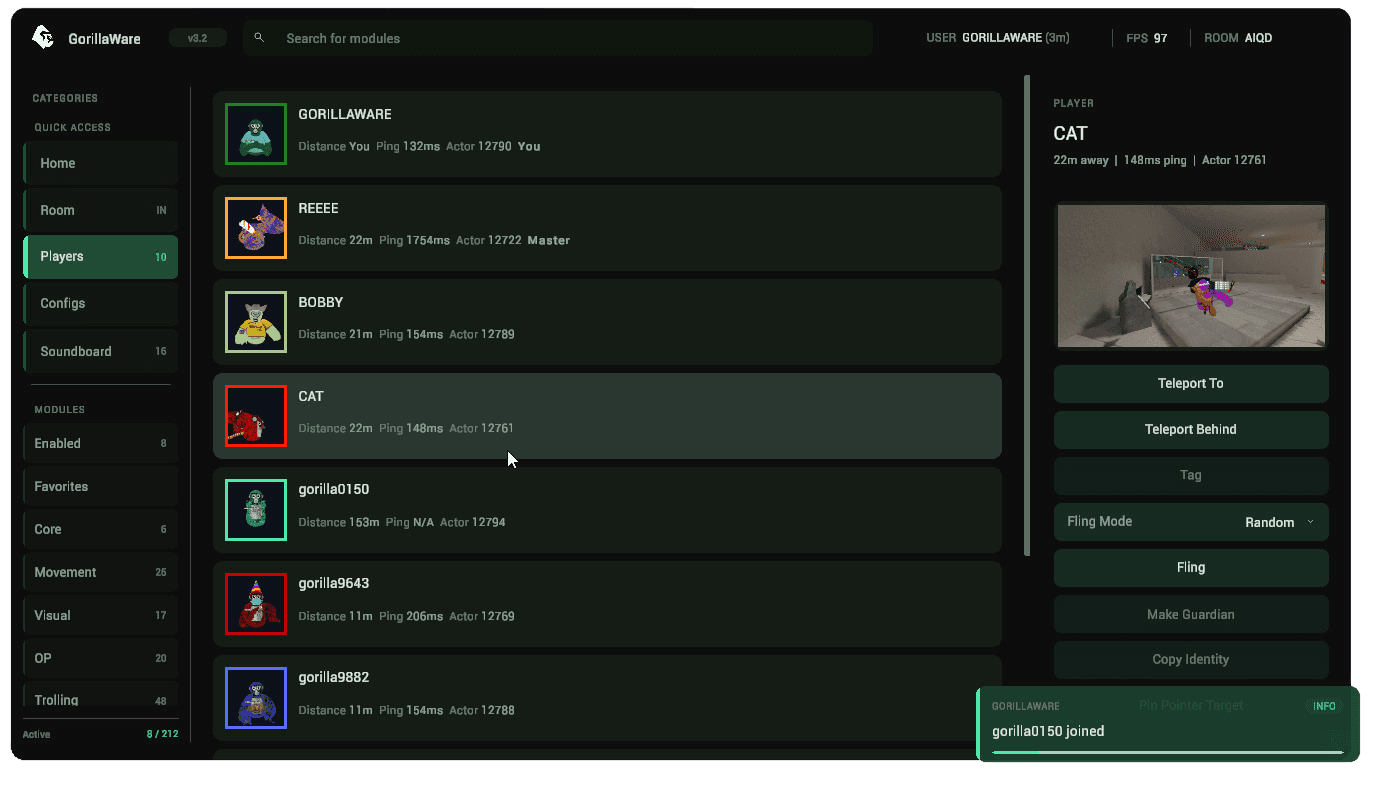The height and width of the screenshot is (790, 1386).
Task: Click gorilla9643 player avatar icon
Action: coord(256,604)
